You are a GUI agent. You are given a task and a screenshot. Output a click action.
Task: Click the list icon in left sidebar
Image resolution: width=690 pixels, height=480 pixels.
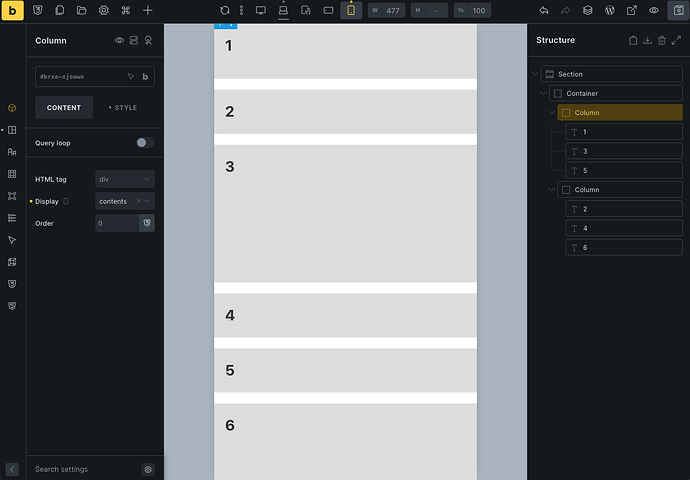tap(12, 218)
